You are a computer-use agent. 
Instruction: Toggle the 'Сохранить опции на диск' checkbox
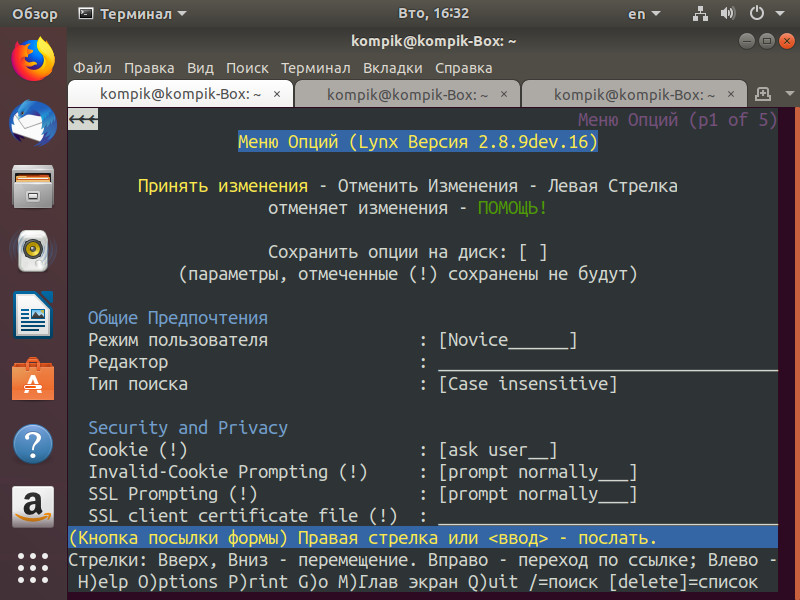click(533, 252)
